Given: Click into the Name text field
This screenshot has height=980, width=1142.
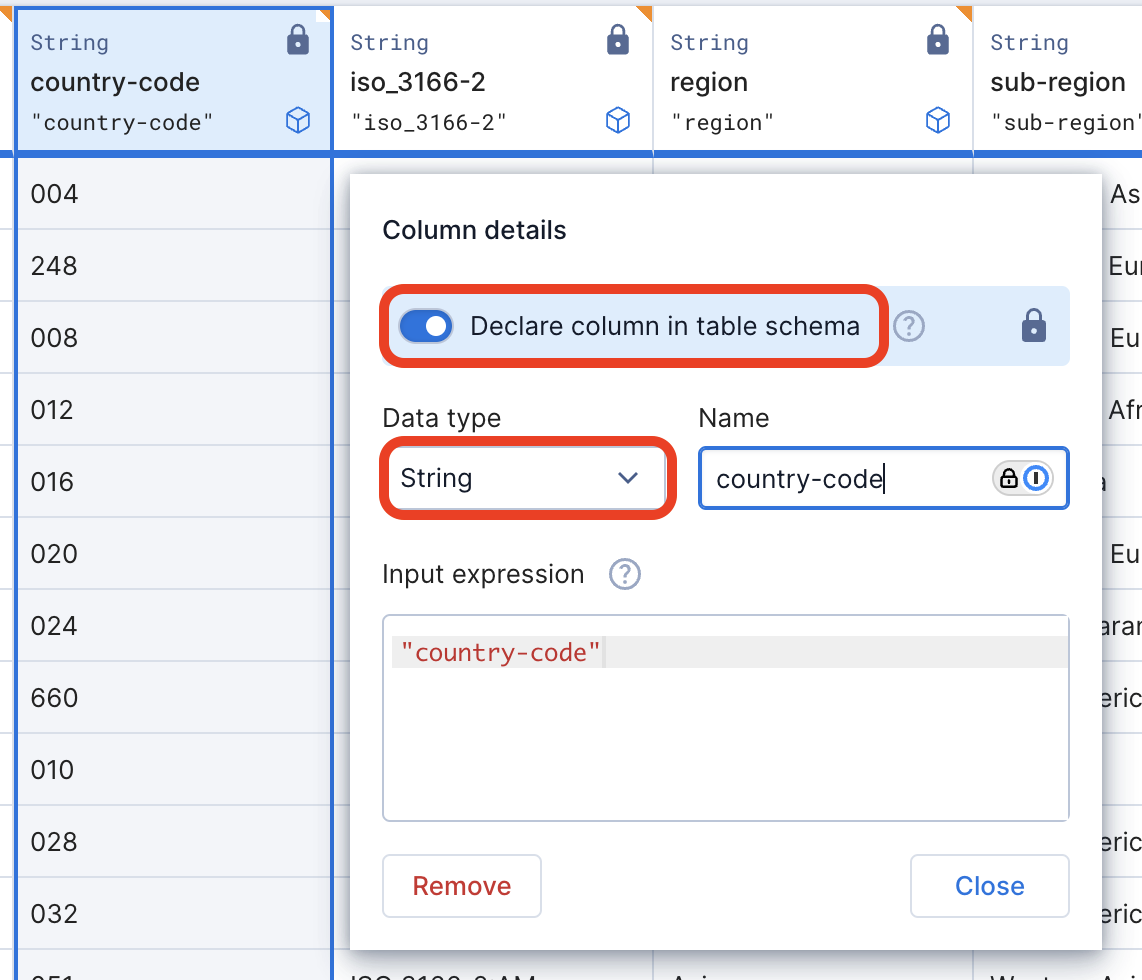Looking at the screenshot, I should pyautogui.click(x=840, y=479).
